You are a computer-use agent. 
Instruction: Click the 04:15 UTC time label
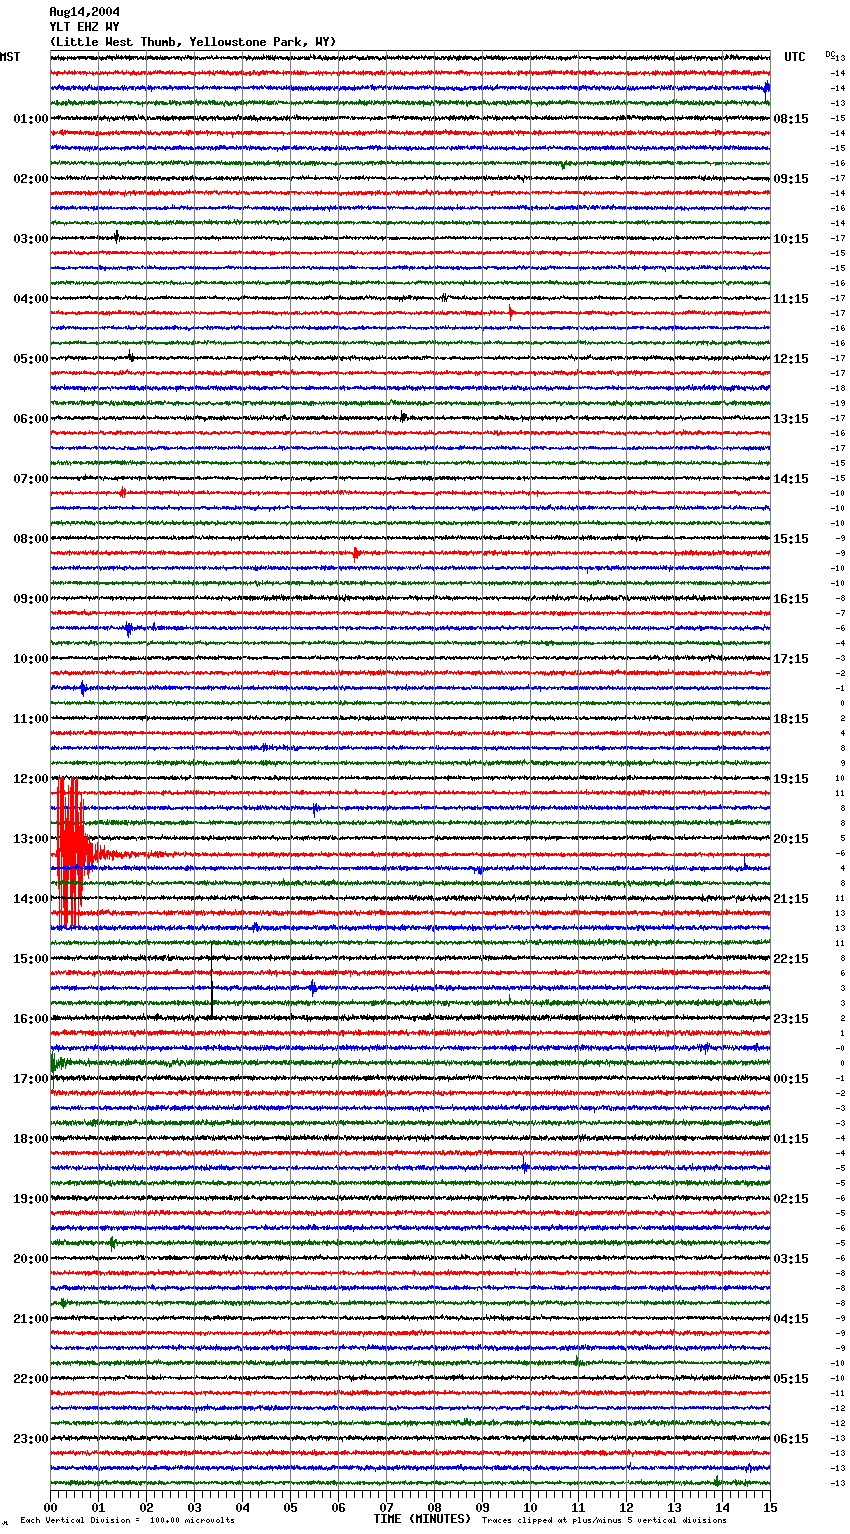(x=791, y=1319)
